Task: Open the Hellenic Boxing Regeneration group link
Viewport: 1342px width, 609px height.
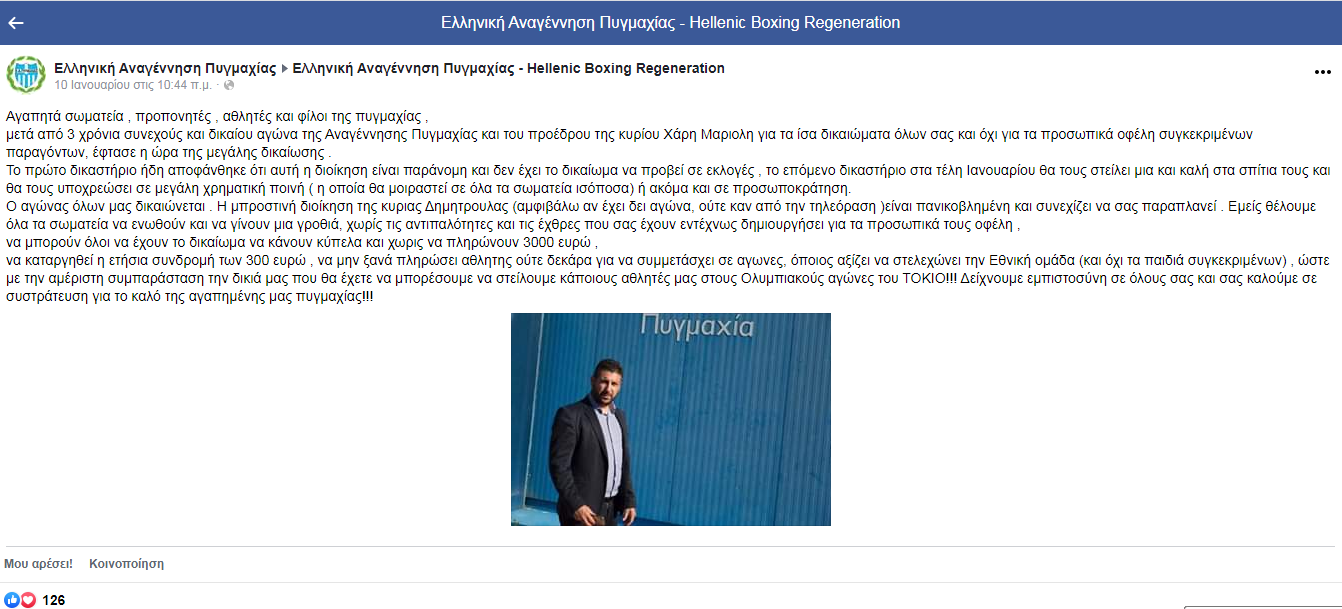Action: click(509, 69)
